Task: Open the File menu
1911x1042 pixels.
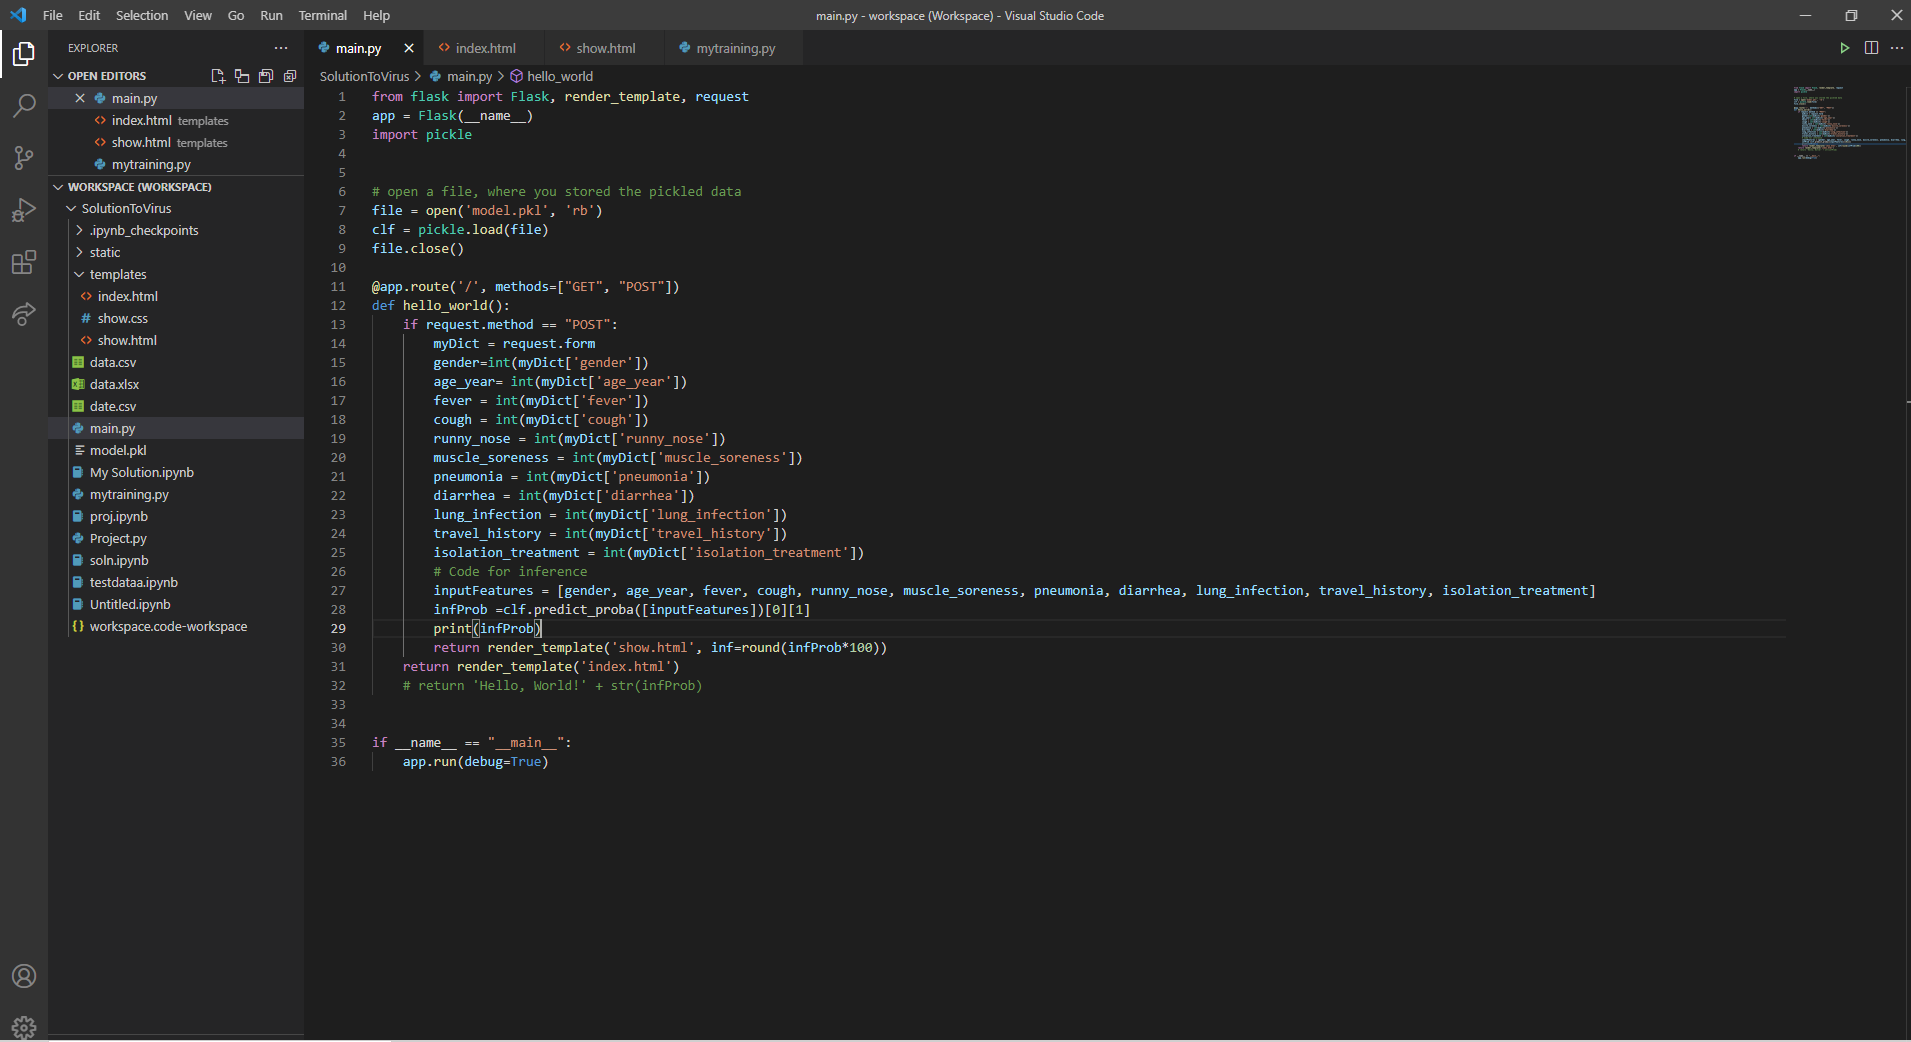Action: point(53,15)
